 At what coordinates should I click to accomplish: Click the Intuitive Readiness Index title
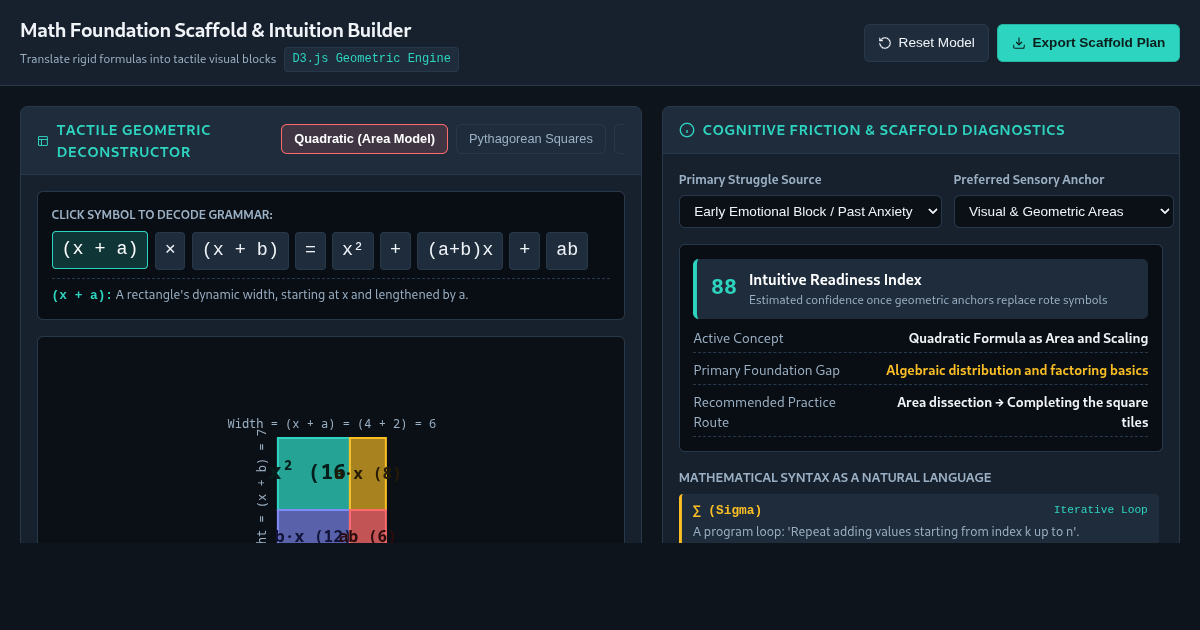835,280
